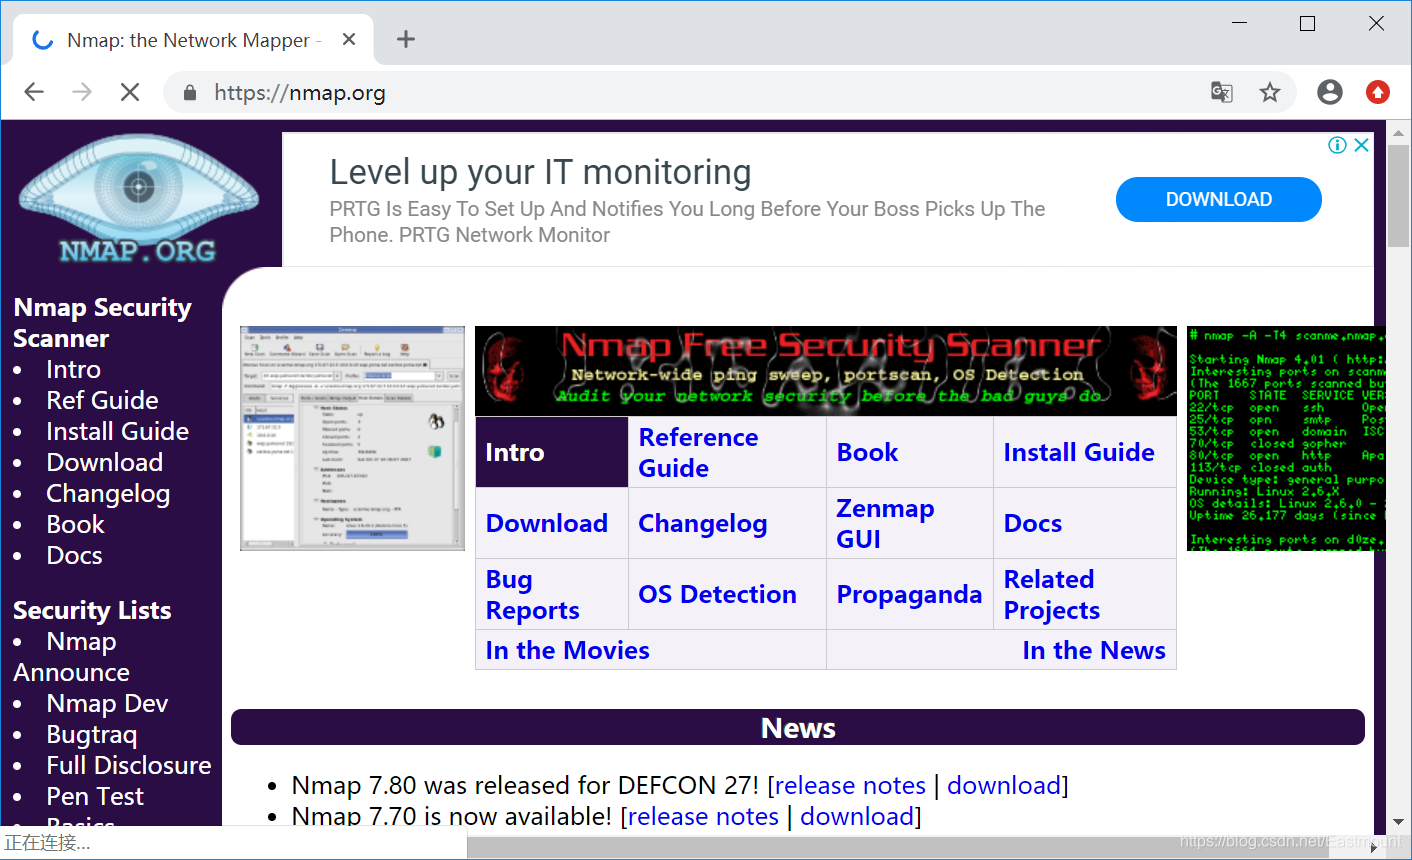This screenshot has width=1412, height=860.
Task: Open the Zenmap screenshot thumbnail
Action: [x=352, y=438]
